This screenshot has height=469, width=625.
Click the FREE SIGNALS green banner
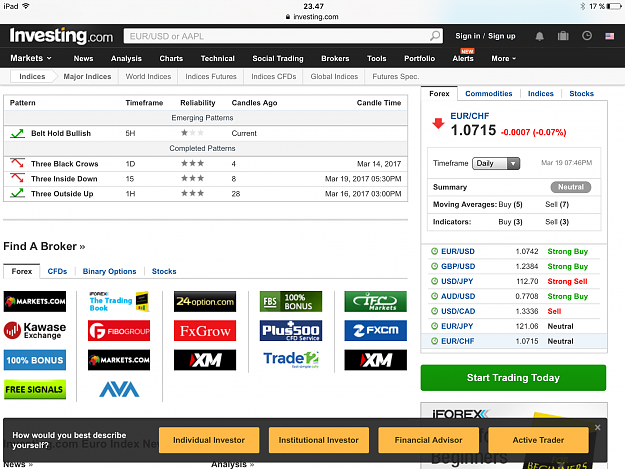pos(35,389)
